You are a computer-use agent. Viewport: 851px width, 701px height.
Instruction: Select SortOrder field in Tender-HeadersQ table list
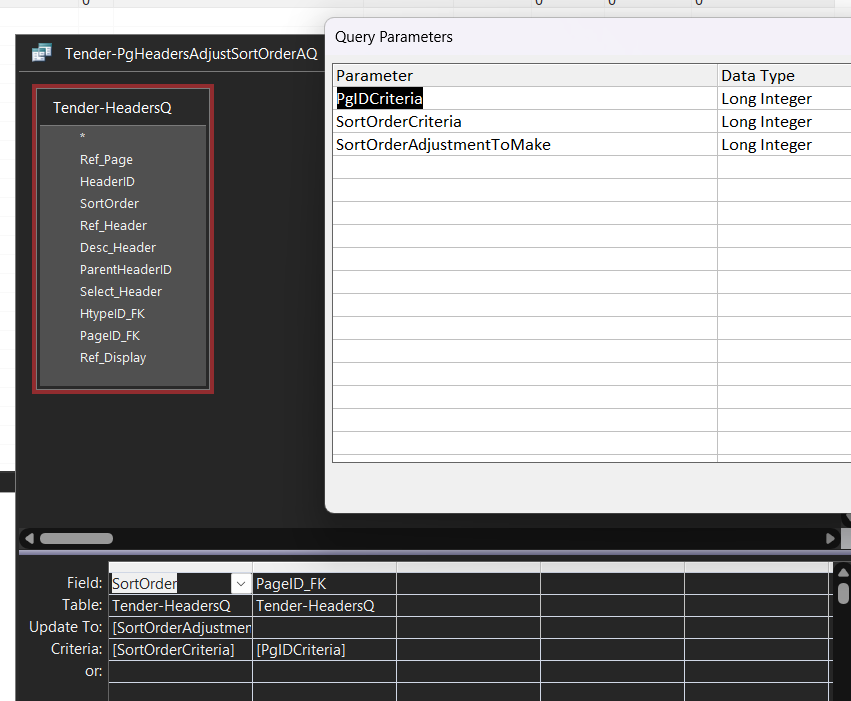[109, 203]
